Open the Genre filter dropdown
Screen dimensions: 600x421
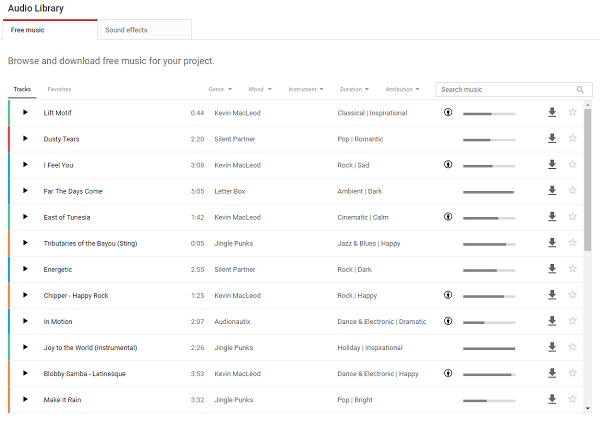click(x=220, y=89)
